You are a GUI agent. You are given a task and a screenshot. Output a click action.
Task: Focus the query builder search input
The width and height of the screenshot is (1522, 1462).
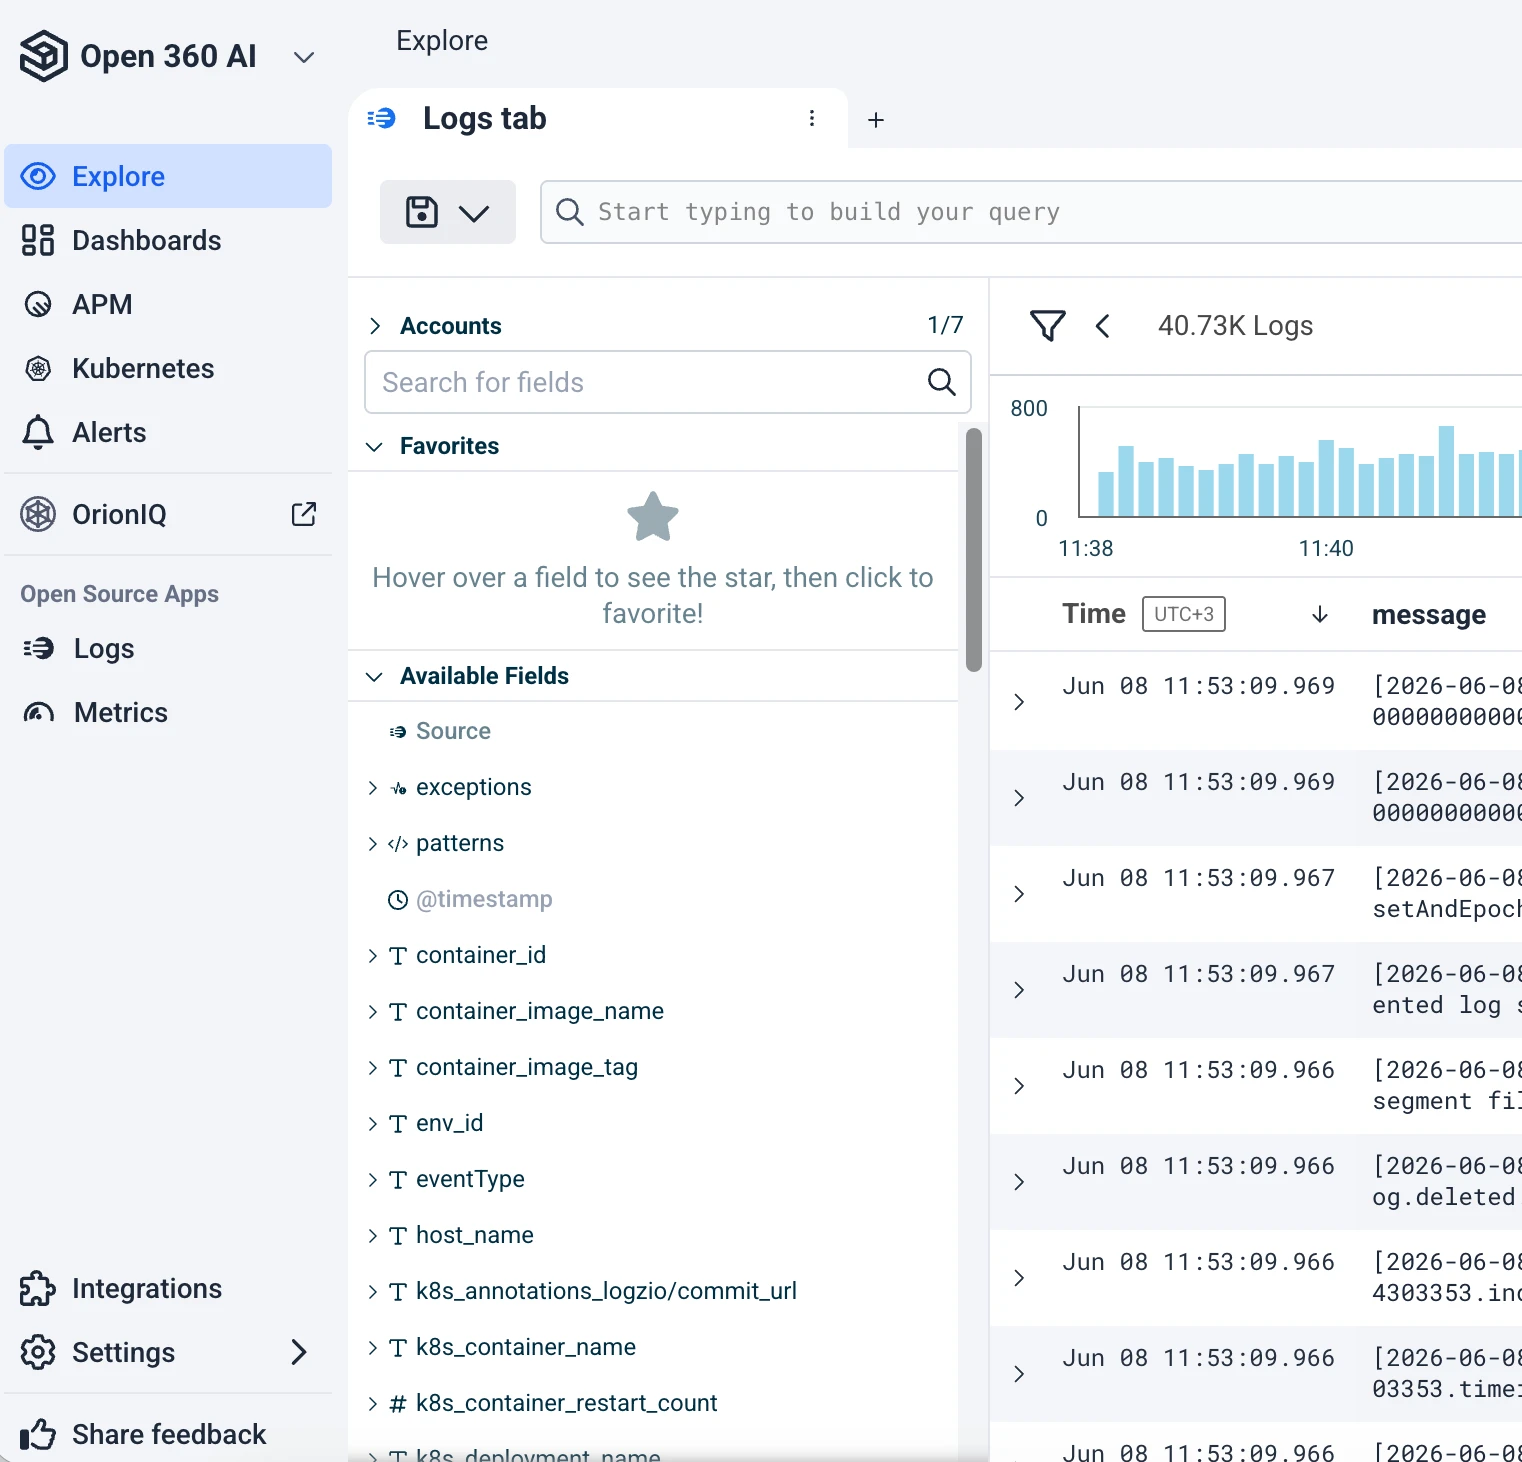1030,212
